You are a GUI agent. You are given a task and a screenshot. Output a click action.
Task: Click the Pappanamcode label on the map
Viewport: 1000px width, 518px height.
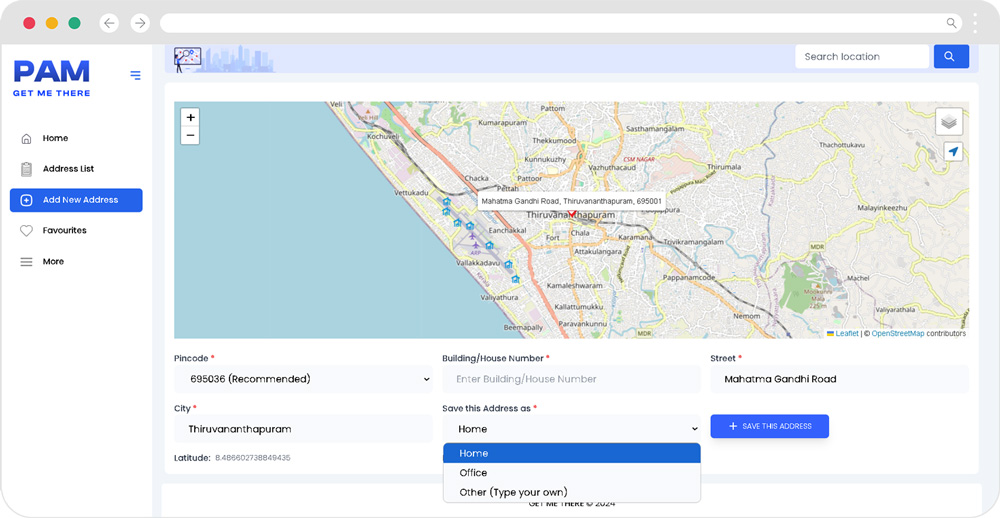tap(689, 278)
